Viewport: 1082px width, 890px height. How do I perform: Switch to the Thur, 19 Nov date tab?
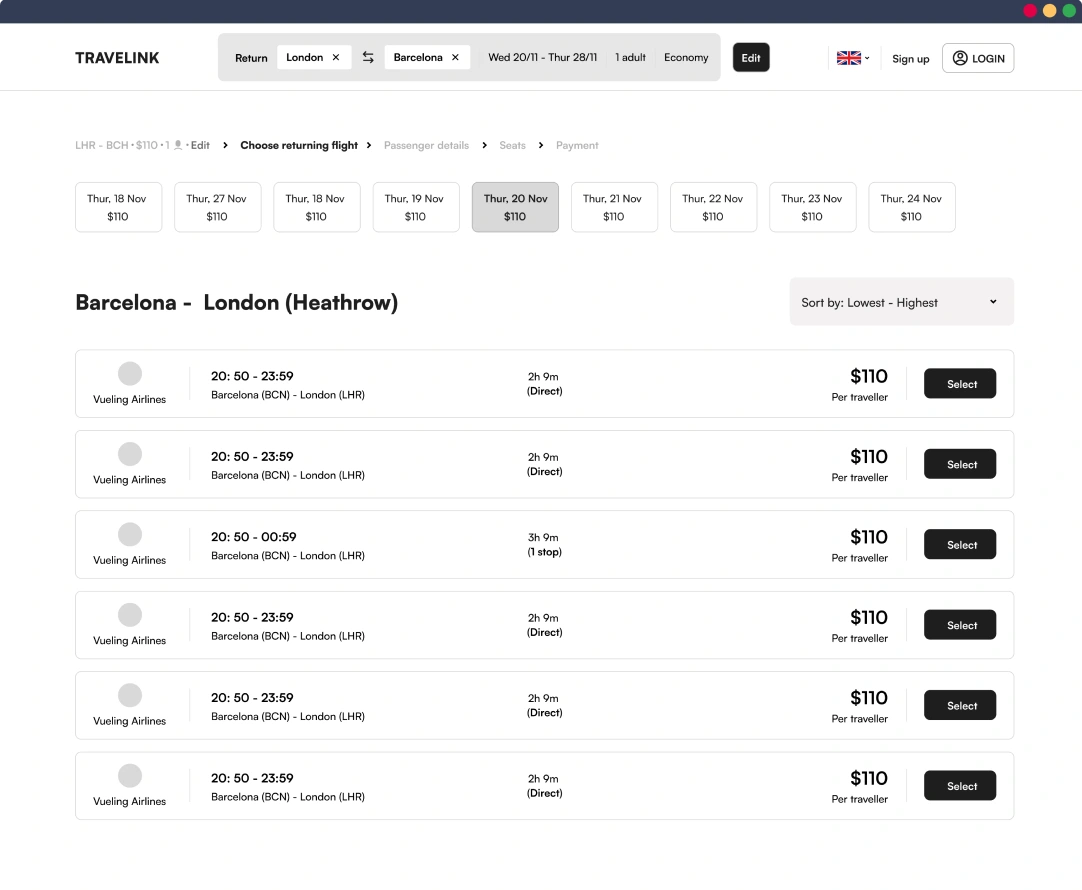click(x=415, y=207)
